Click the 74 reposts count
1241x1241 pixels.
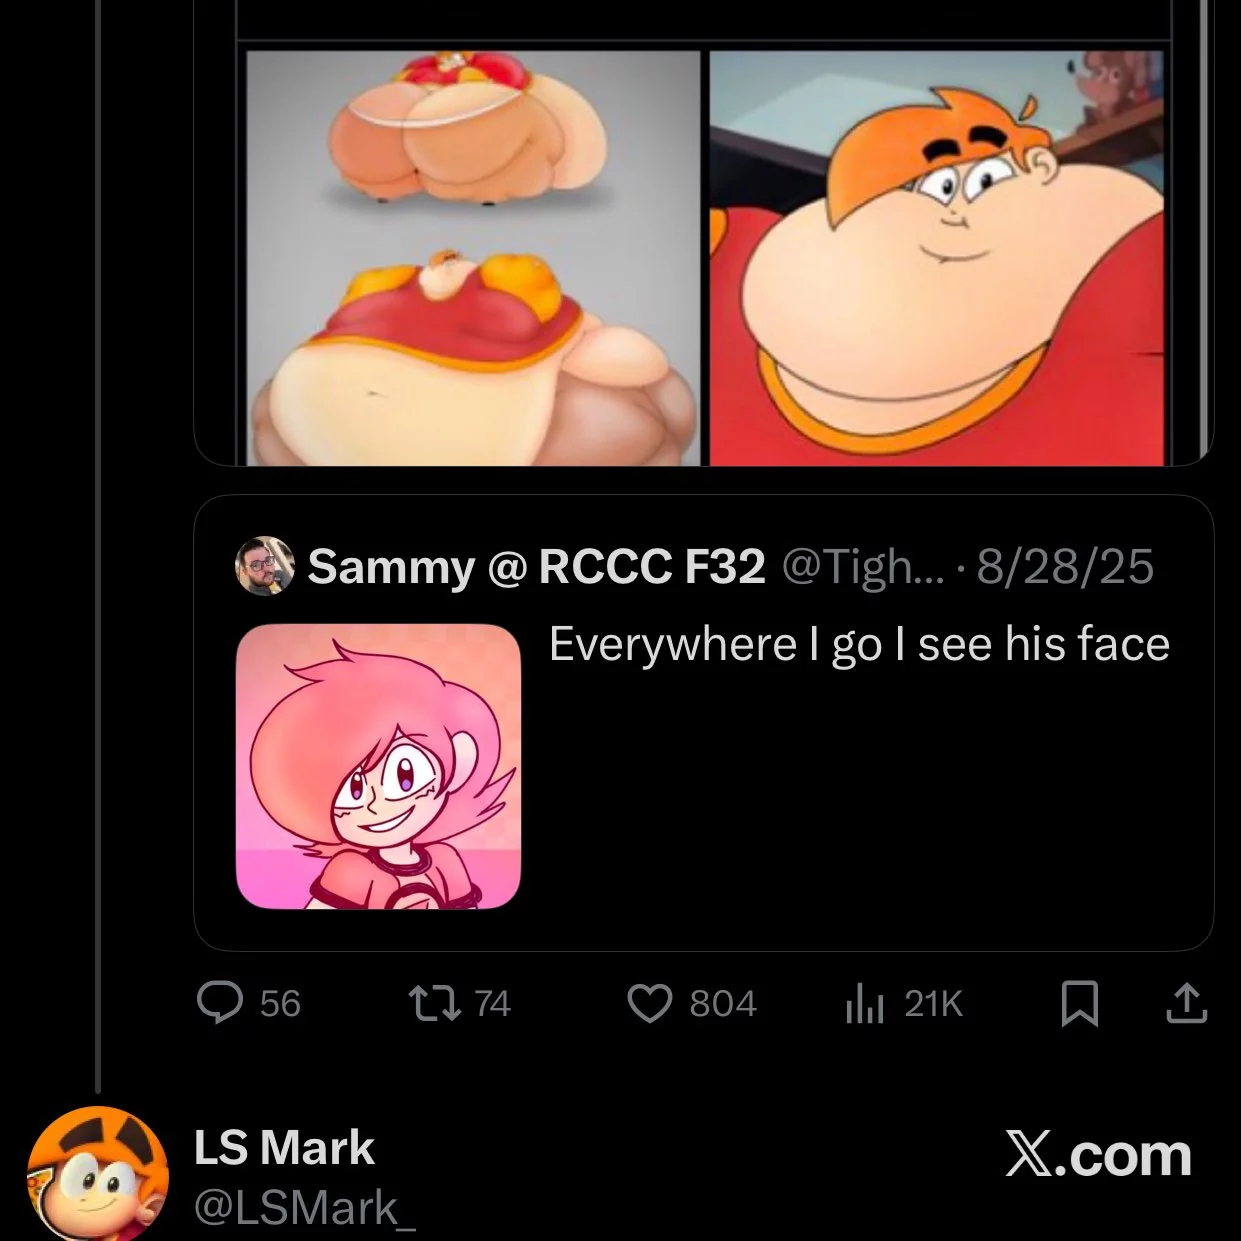click(x=492, y=1004)
